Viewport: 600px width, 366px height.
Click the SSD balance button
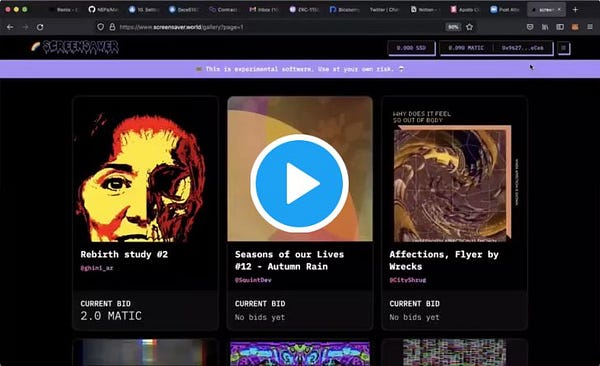411,48
